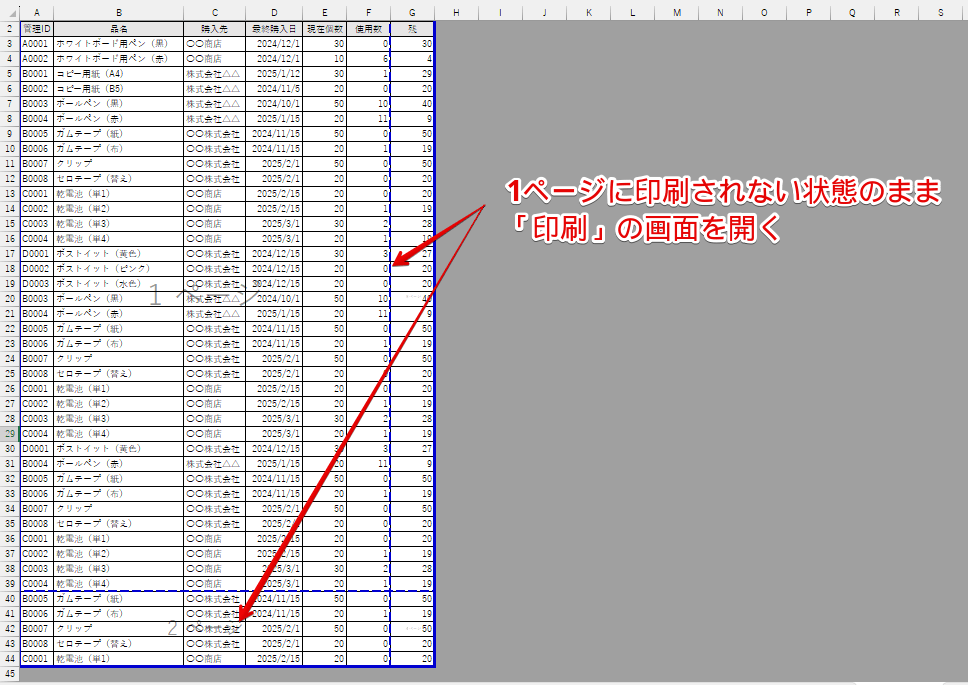
Task: Select the 現在個数 header cell
Action: click(325, 29)
